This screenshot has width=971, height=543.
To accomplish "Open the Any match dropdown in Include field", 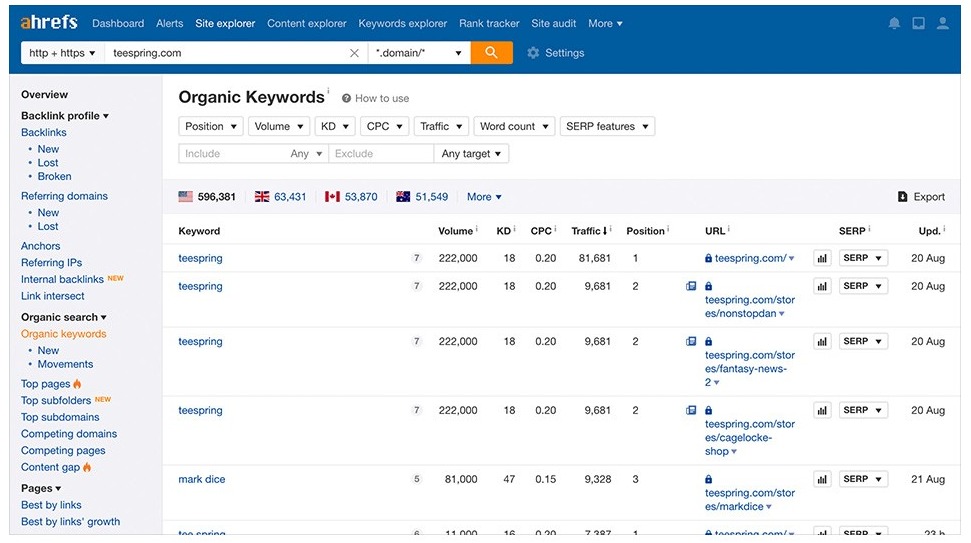I will click(x=307, y=154).
